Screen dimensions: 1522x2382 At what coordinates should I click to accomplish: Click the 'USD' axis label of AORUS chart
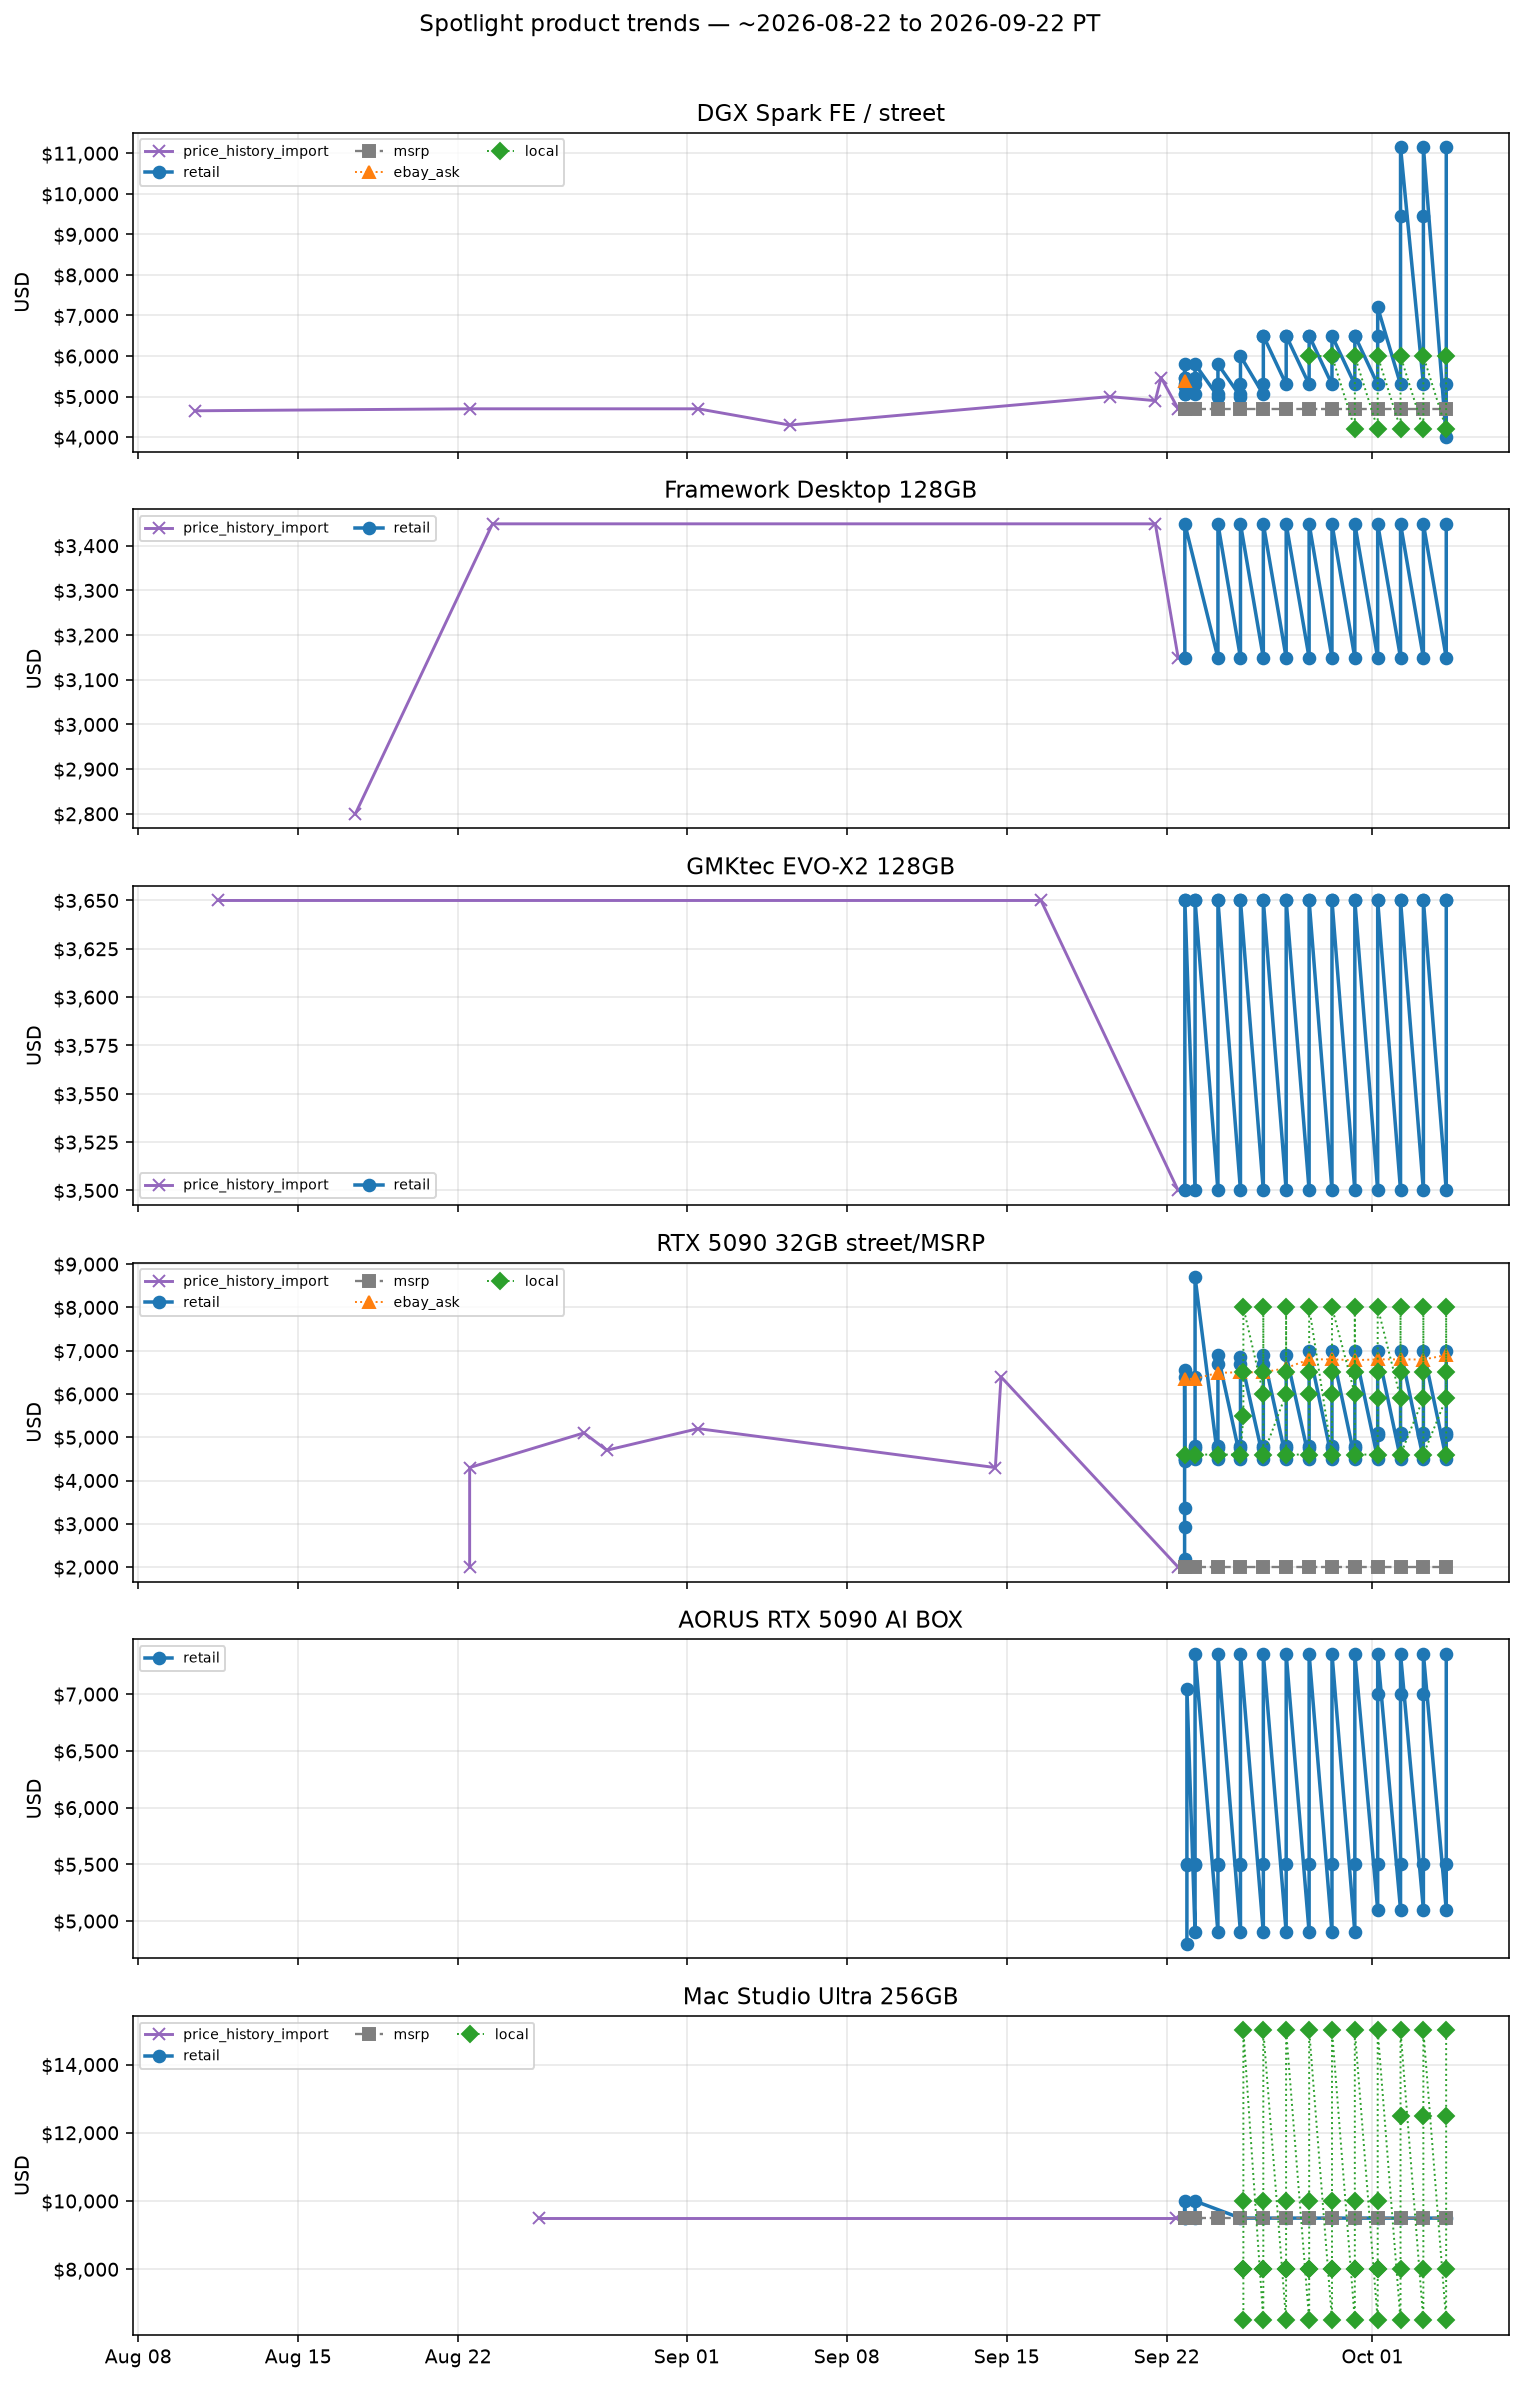(34, 1797)
